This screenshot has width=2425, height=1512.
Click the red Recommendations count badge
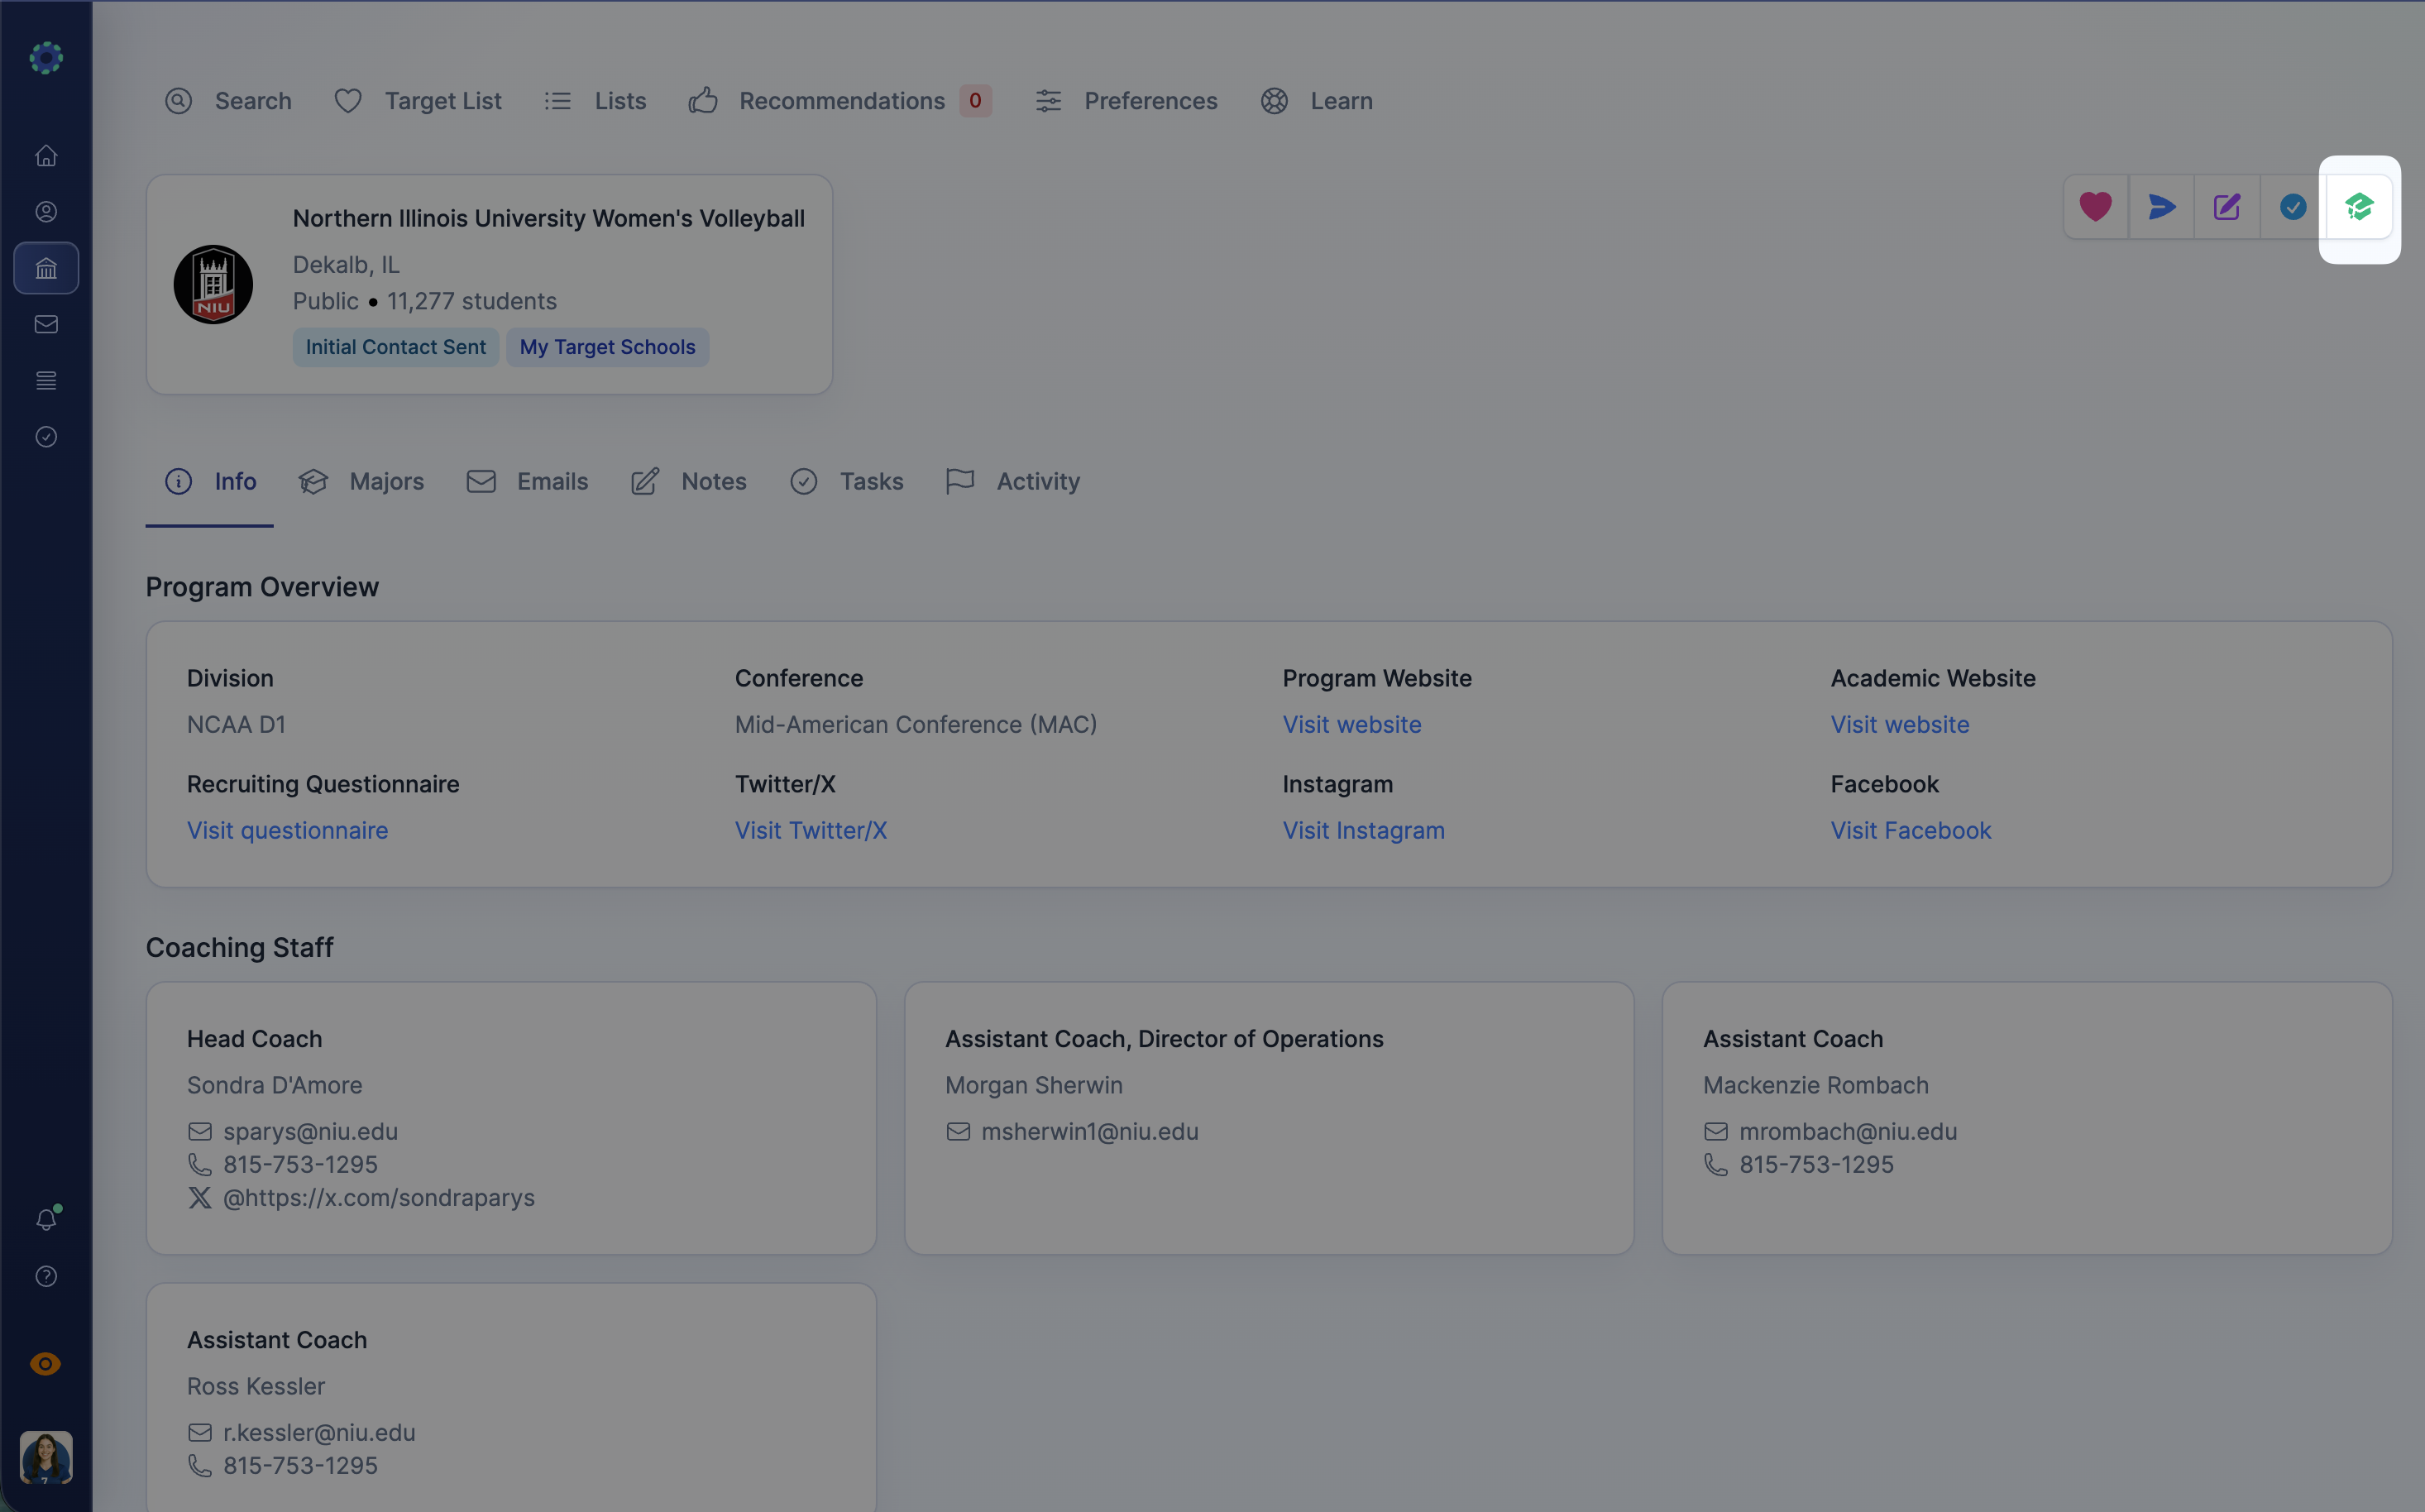click(975, 100)
